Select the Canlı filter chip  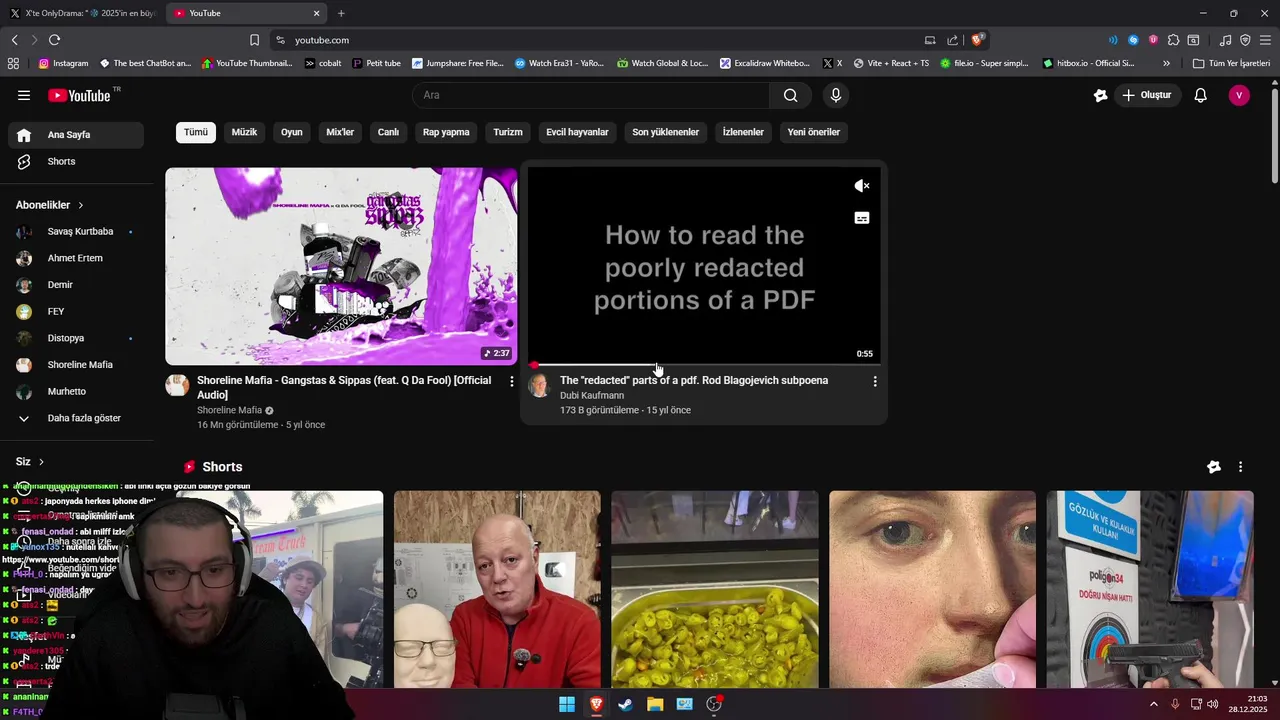388,132
